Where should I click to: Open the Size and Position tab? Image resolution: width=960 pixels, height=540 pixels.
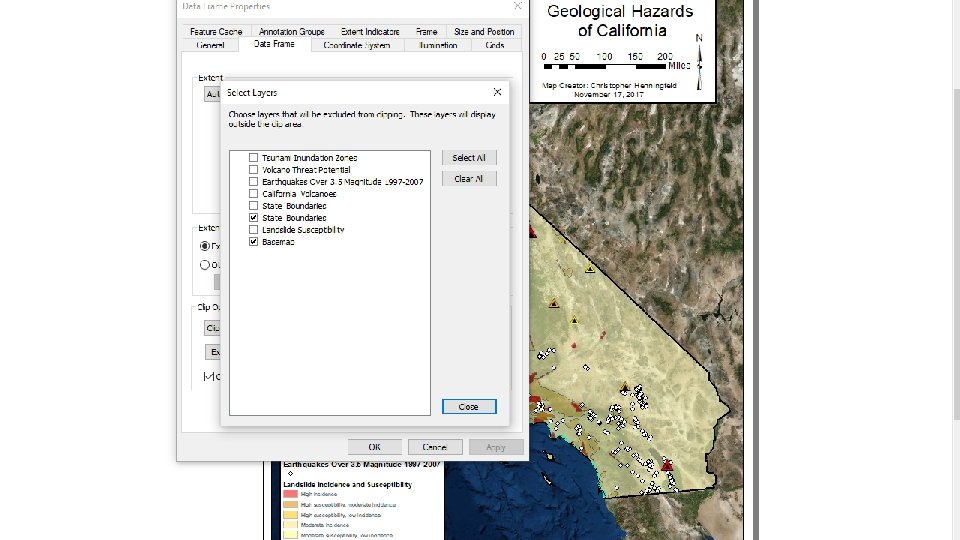pos(484,31)
